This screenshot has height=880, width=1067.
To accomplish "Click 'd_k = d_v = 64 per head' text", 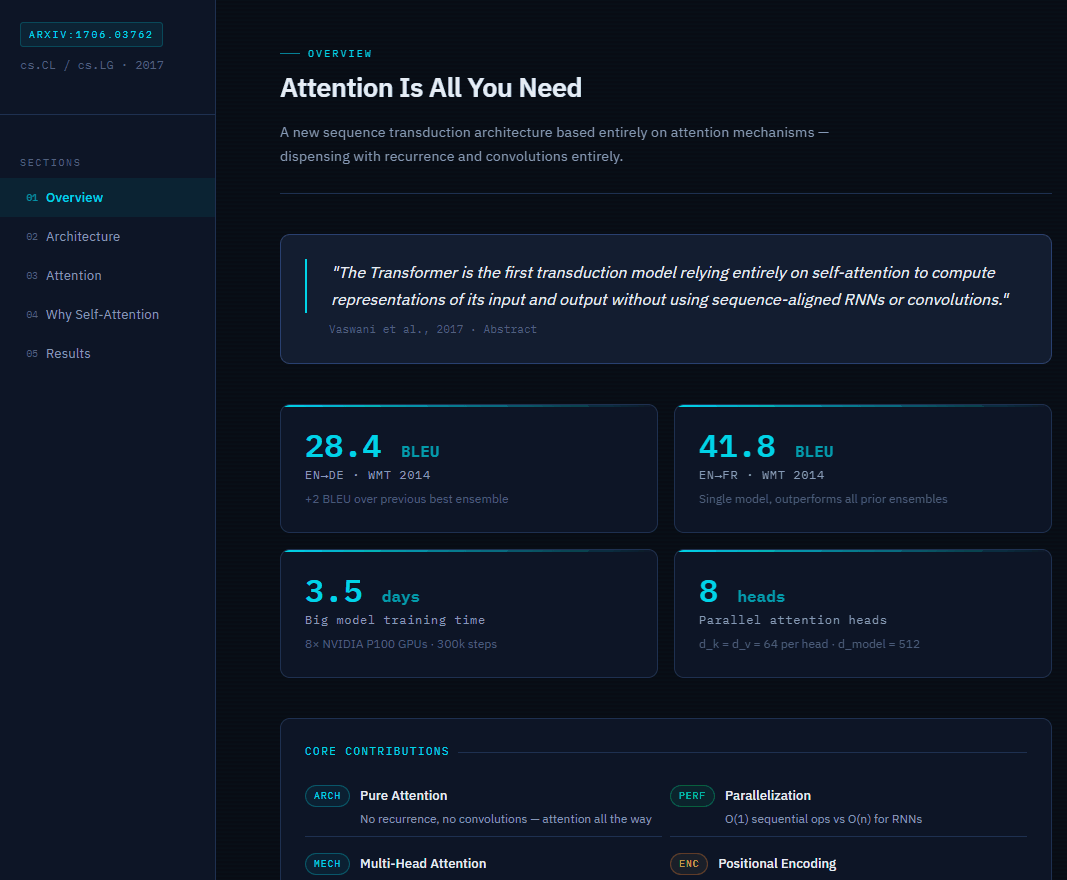I will (764, 644).
